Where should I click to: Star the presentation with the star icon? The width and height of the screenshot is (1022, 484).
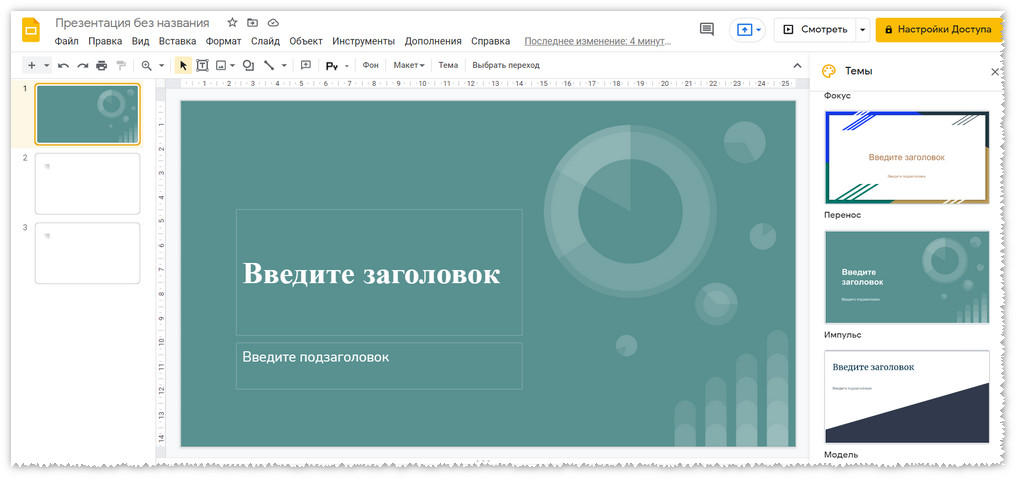232,22
